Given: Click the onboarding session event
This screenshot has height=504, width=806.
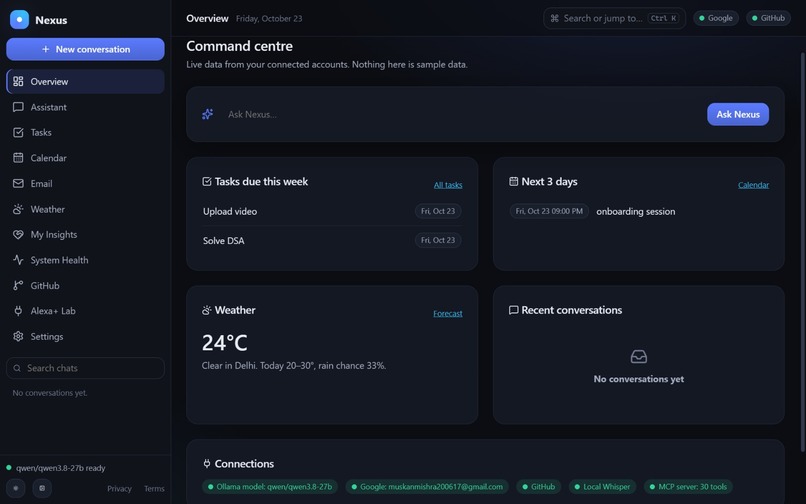Looking at the screenshot, I should point(635,211).
